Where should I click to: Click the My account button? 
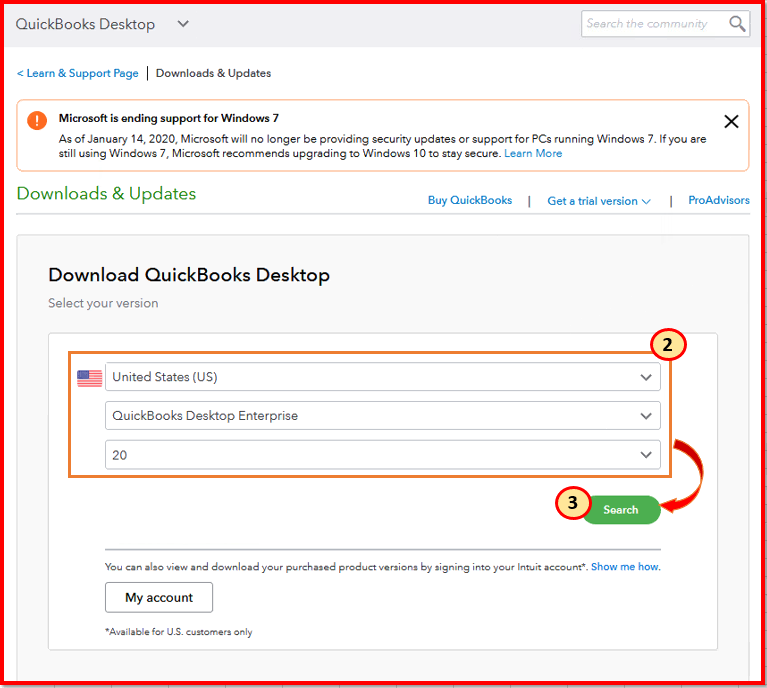coord(159,597)
